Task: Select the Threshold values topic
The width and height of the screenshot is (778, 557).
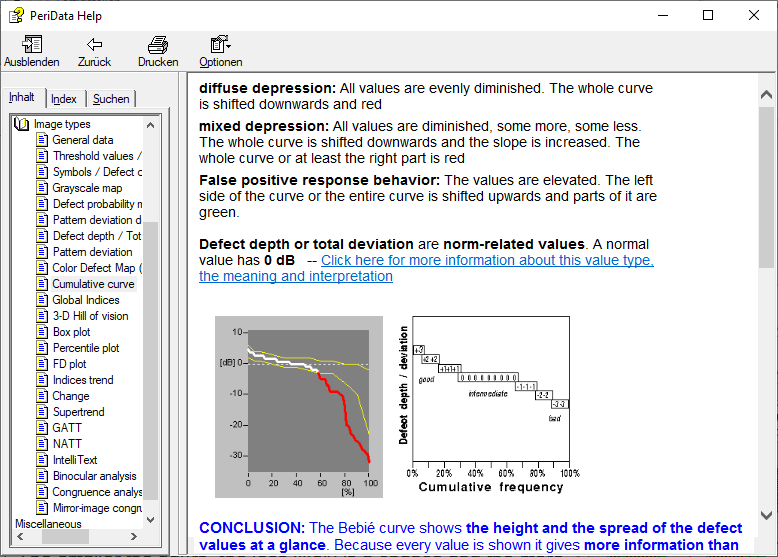Action: point(97,156)
